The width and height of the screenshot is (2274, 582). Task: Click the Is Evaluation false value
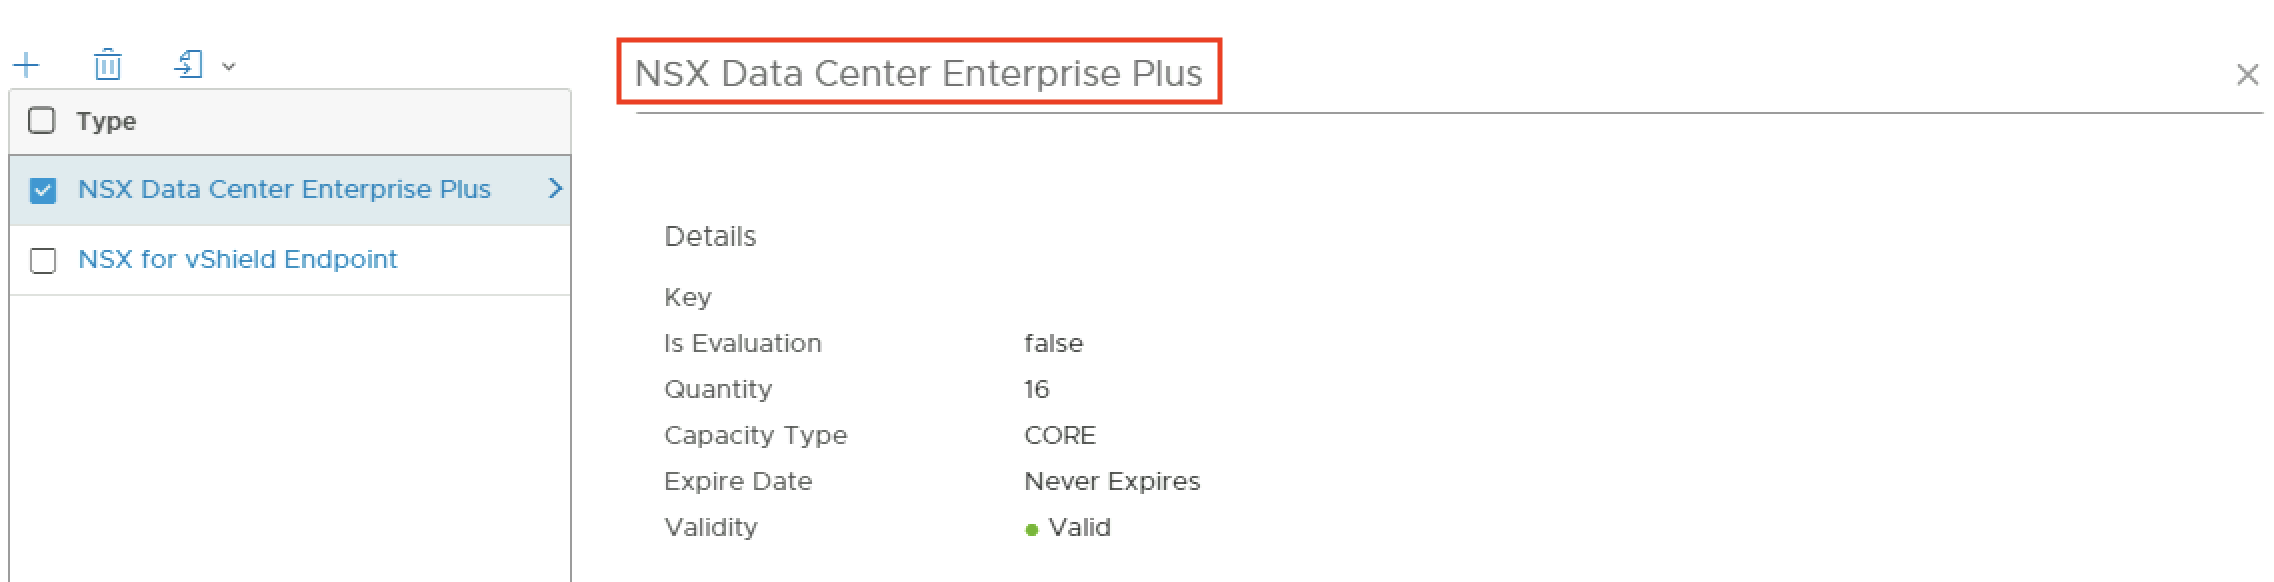click(x=1054, y=344)
